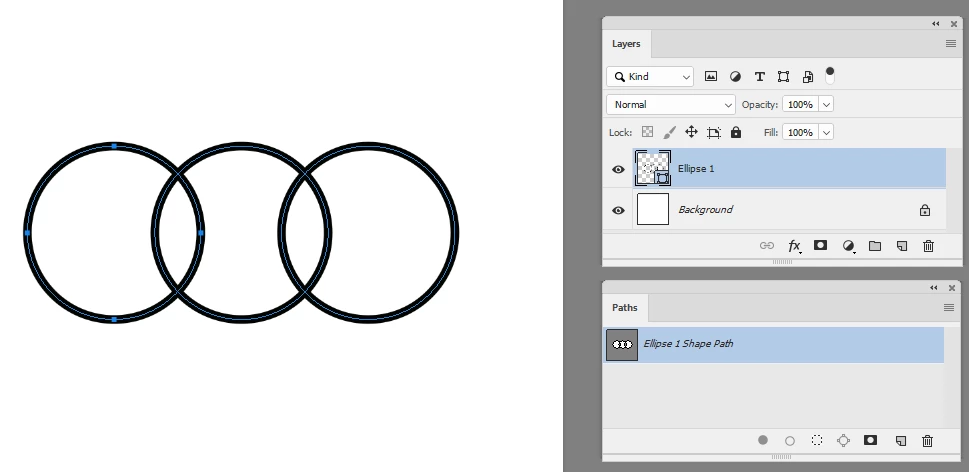The width and height of the screenshot is (969, 472).
Task: Collapse the Layers panel double arrows
Action: [x=936, y=23]
